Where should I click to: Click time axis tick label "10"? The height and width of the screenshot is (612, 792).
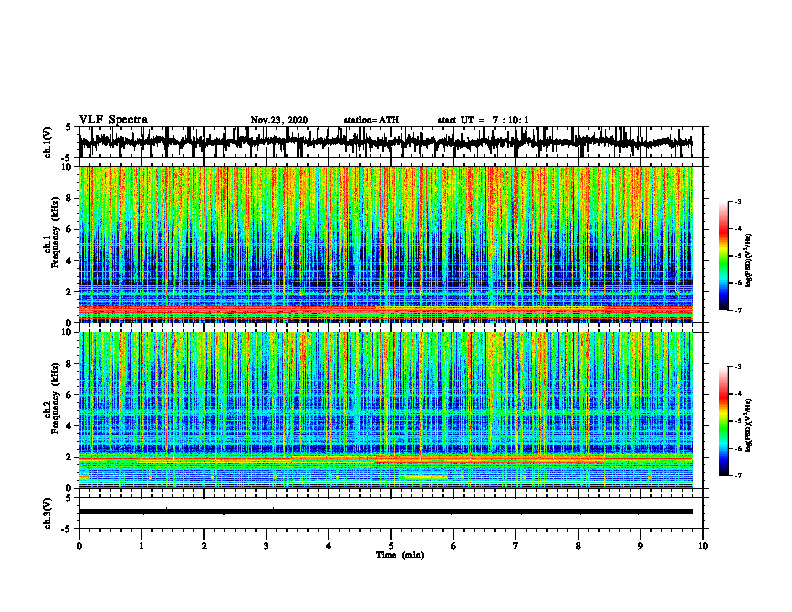[x=703, y=546]
